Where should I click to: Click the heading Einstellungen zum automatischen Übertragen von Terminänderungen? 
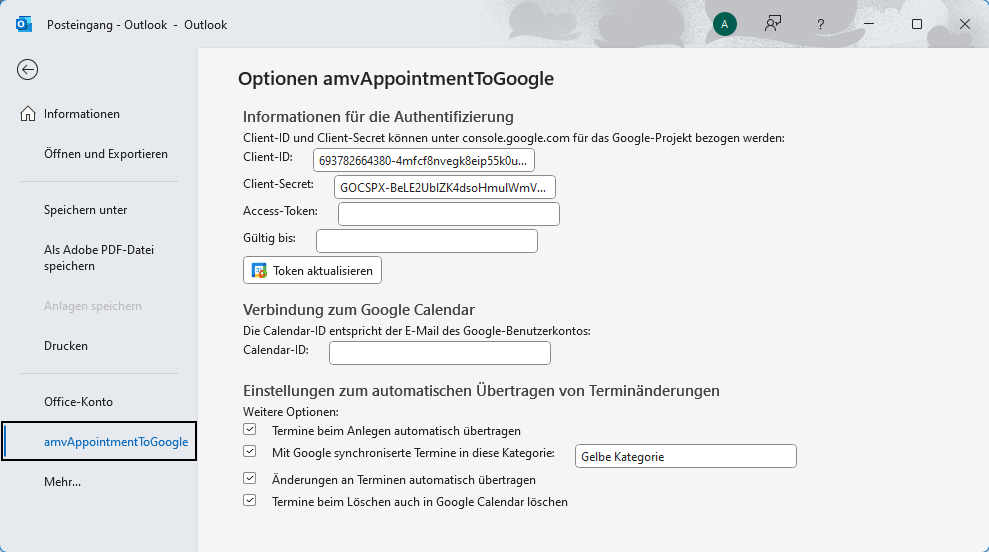[x=481, y=391]
